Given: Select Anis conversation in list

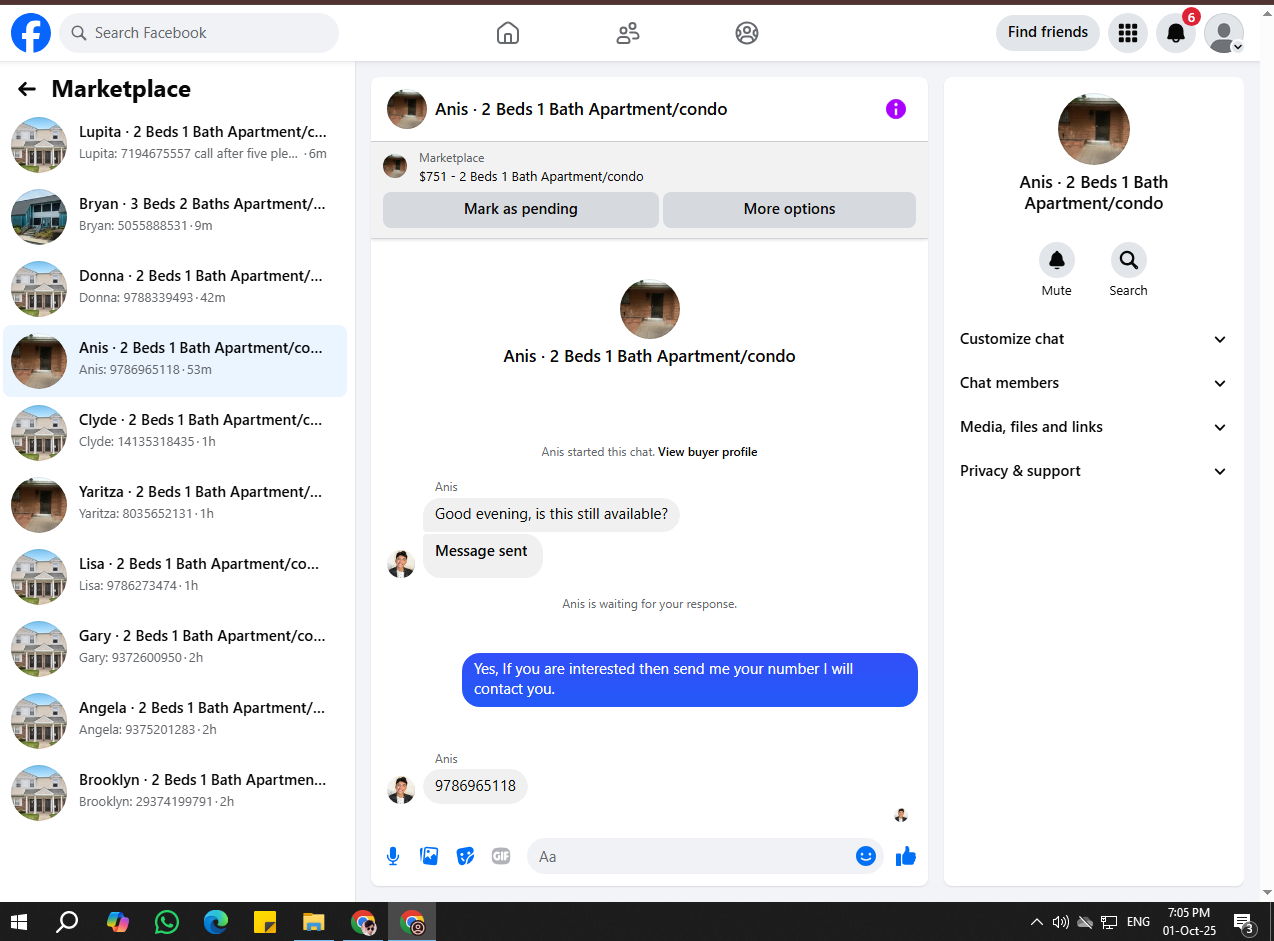Looking at the screenshot, I should coord(176,360).
